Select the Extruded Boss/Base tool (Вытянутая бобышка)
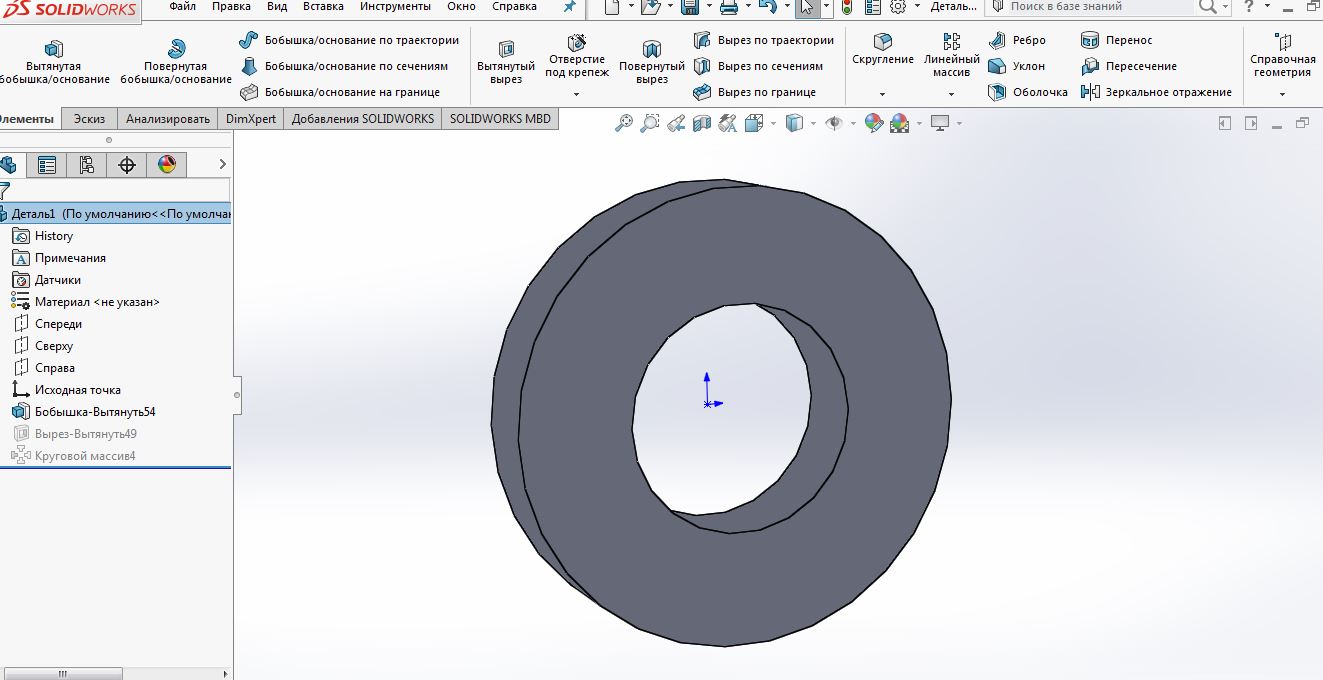 [x=53, y=62]
